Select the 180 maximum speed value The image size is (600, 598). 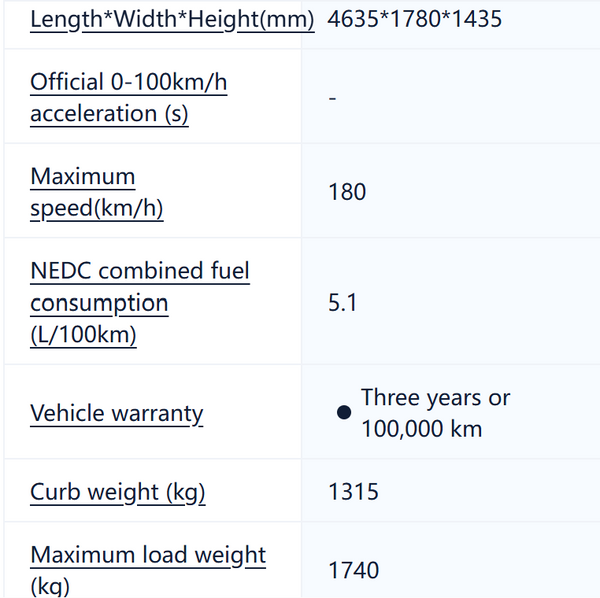coord(347,192)
